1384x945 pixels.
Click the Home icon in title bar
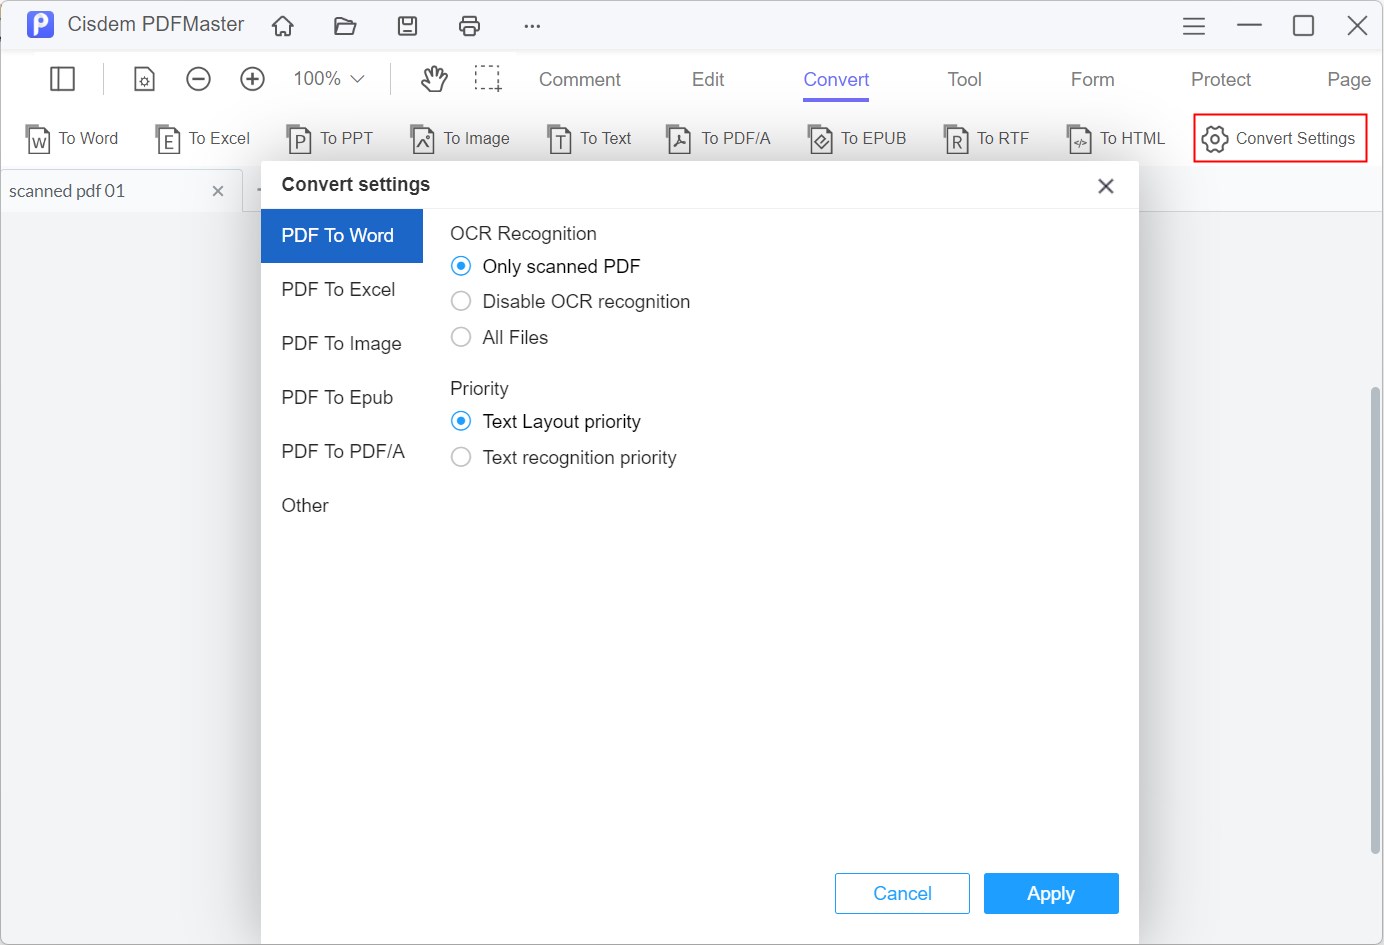(x=283, y=26)
